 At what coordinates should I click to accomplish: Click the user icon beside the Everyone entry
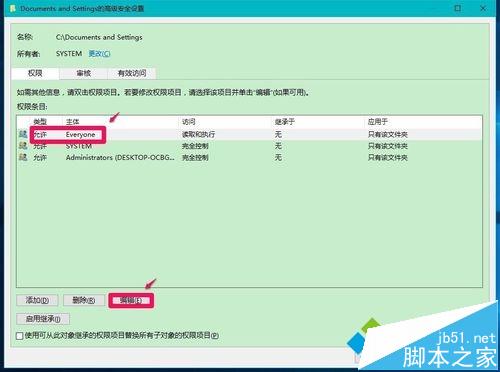point(23,134)
